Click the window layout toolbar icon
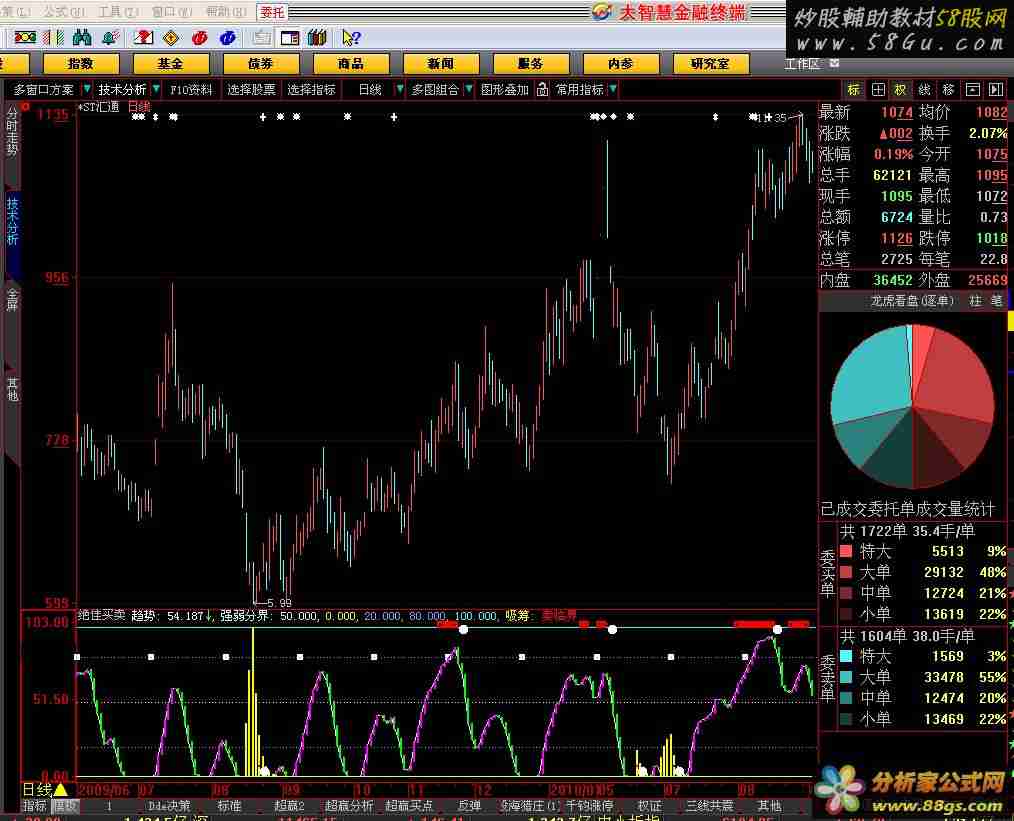The image size is (1014, 821). pyautogui.click(x=290, y=38)
